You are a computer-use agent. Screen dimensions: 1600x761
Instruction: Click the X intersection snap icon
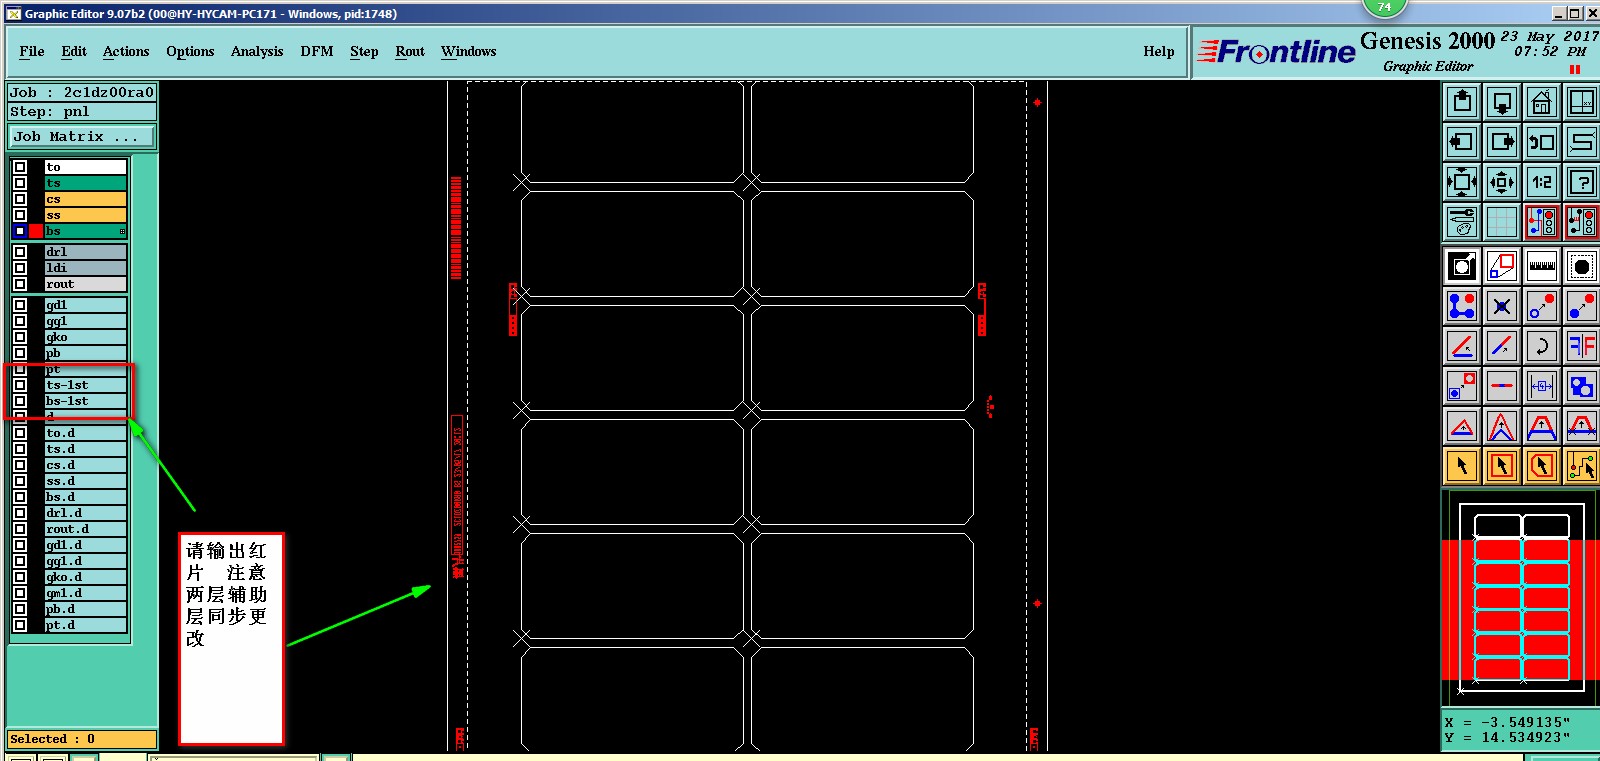[x=1502, y=307]
